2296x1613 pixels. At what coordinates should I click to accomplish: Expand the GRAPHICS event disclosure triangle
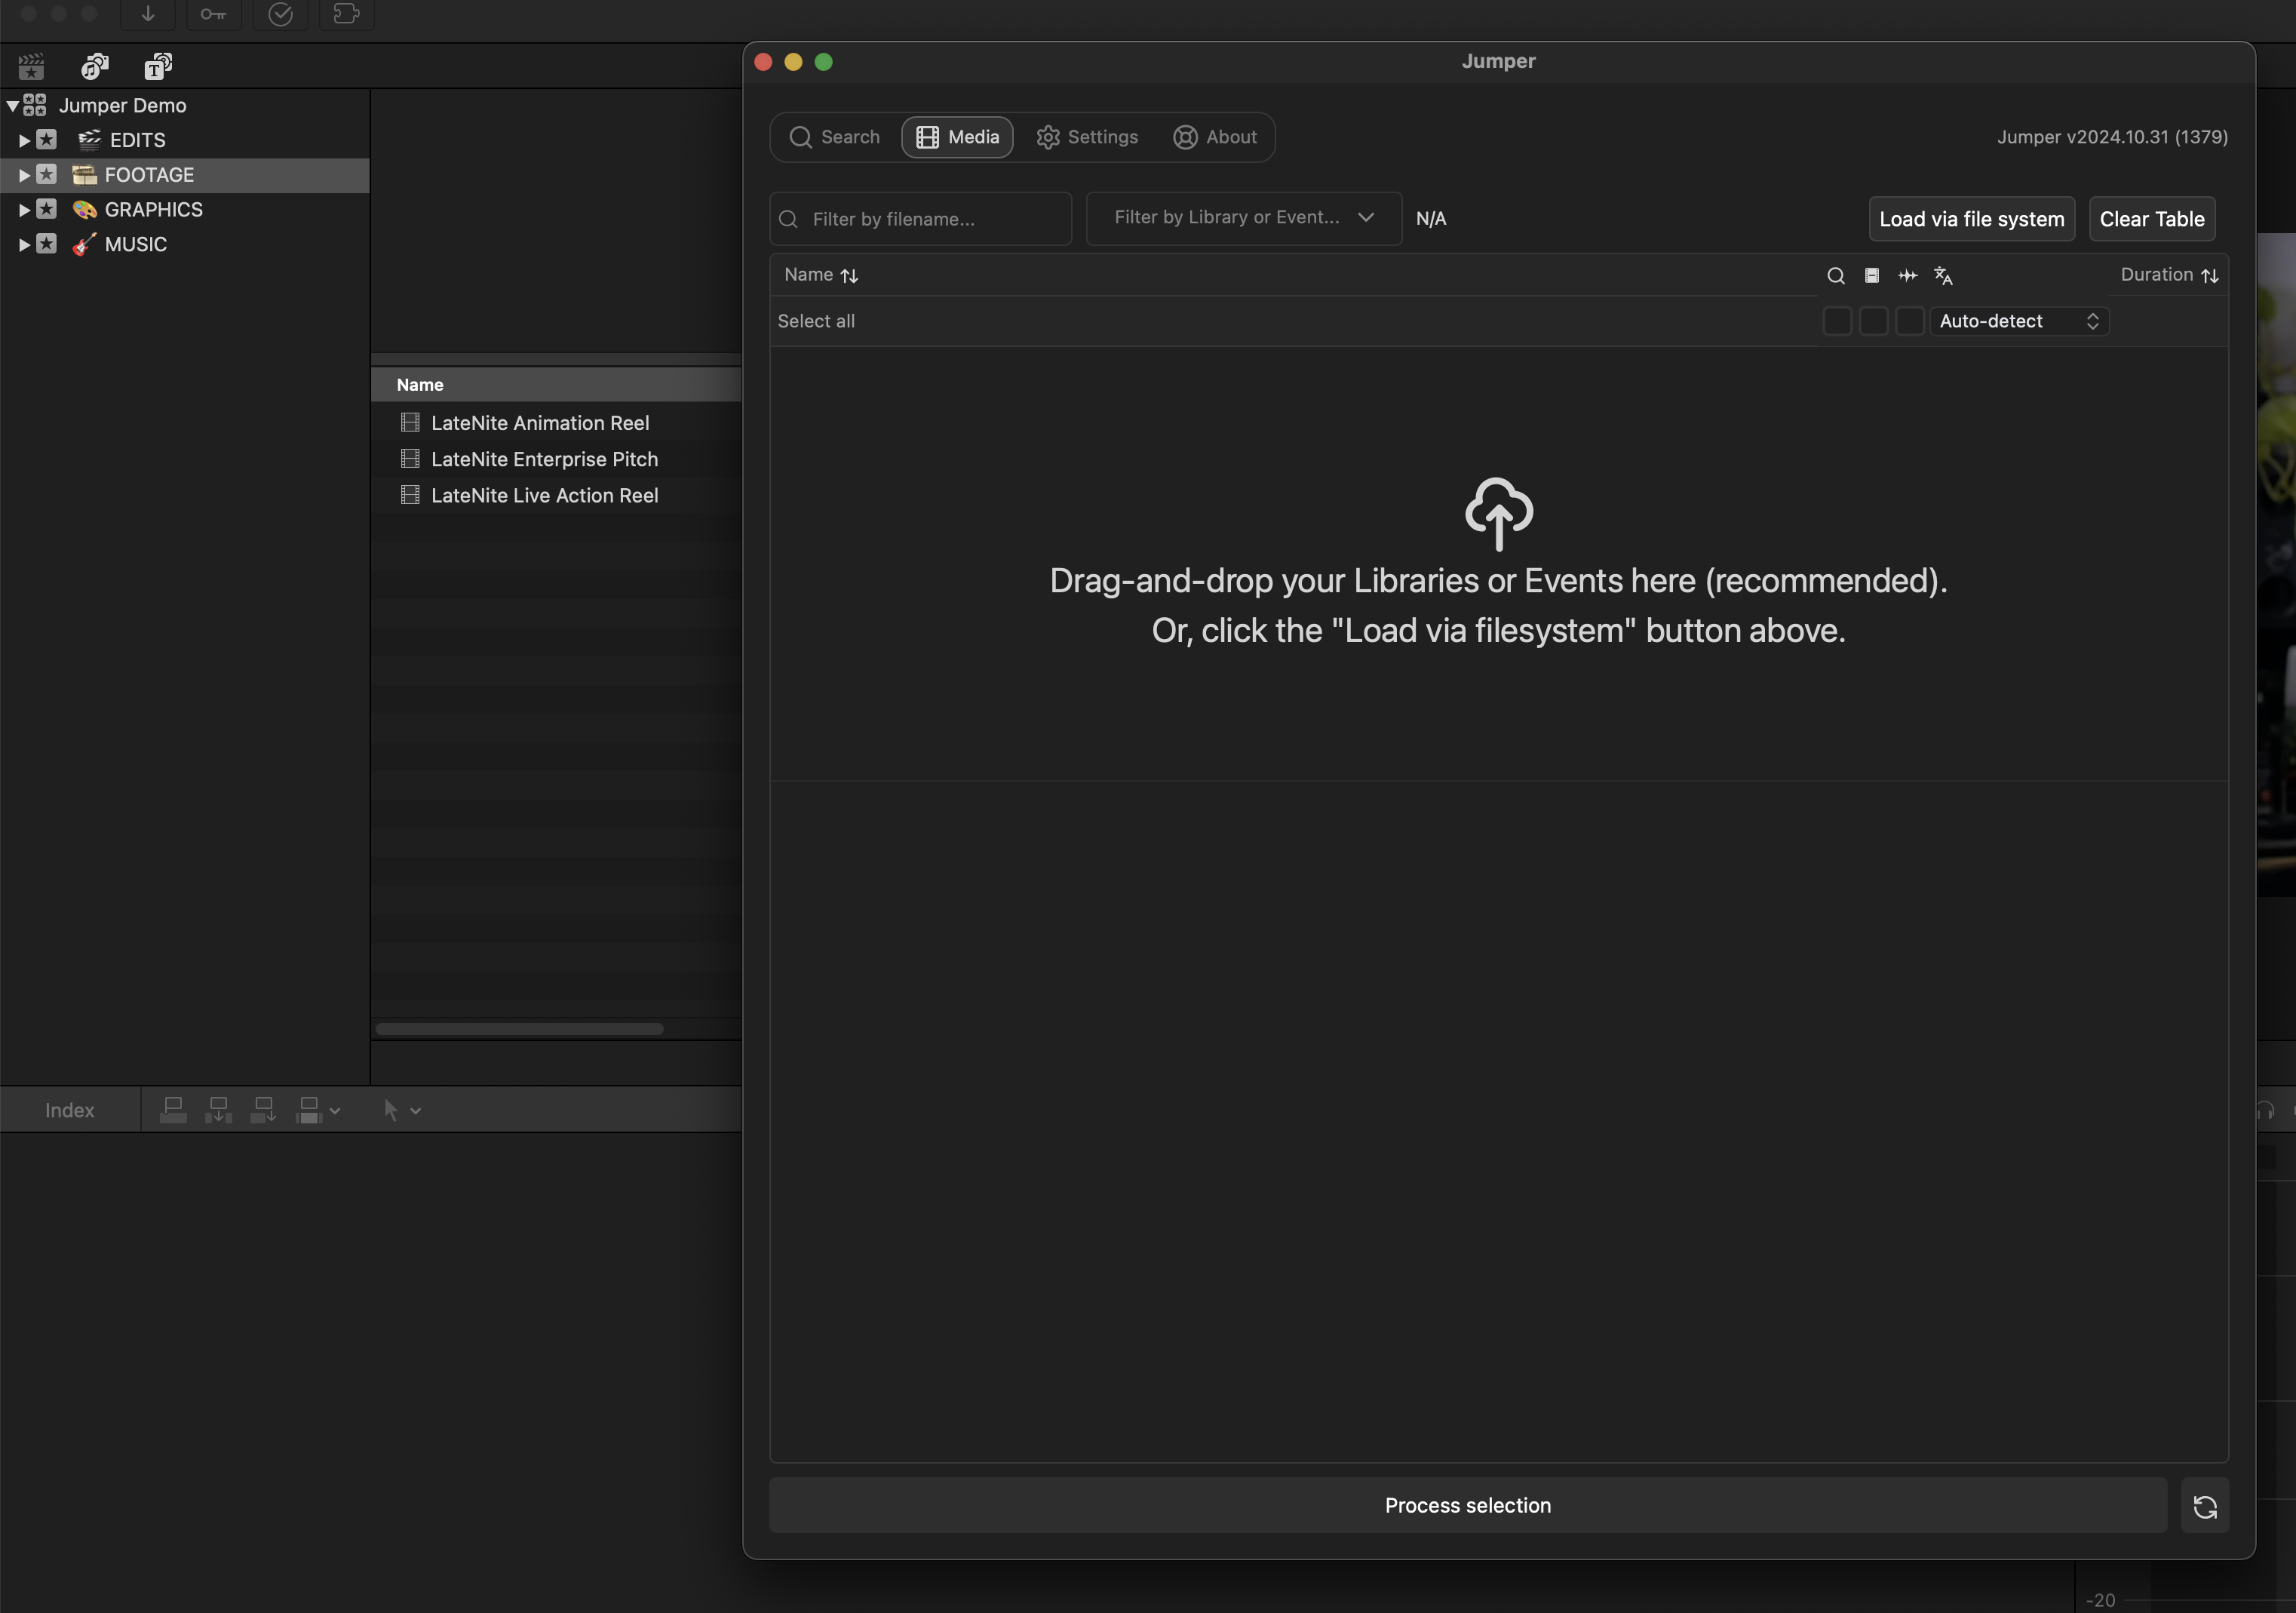pyautogui.click(x=24, y=210)
